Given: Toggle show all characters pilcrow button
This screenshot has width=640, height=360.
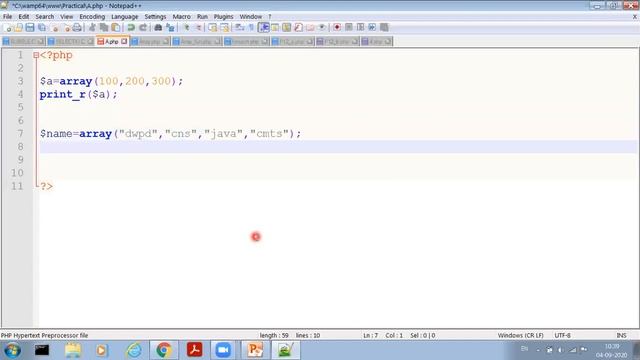Looking at the screenshot, I should pos(251,27).
